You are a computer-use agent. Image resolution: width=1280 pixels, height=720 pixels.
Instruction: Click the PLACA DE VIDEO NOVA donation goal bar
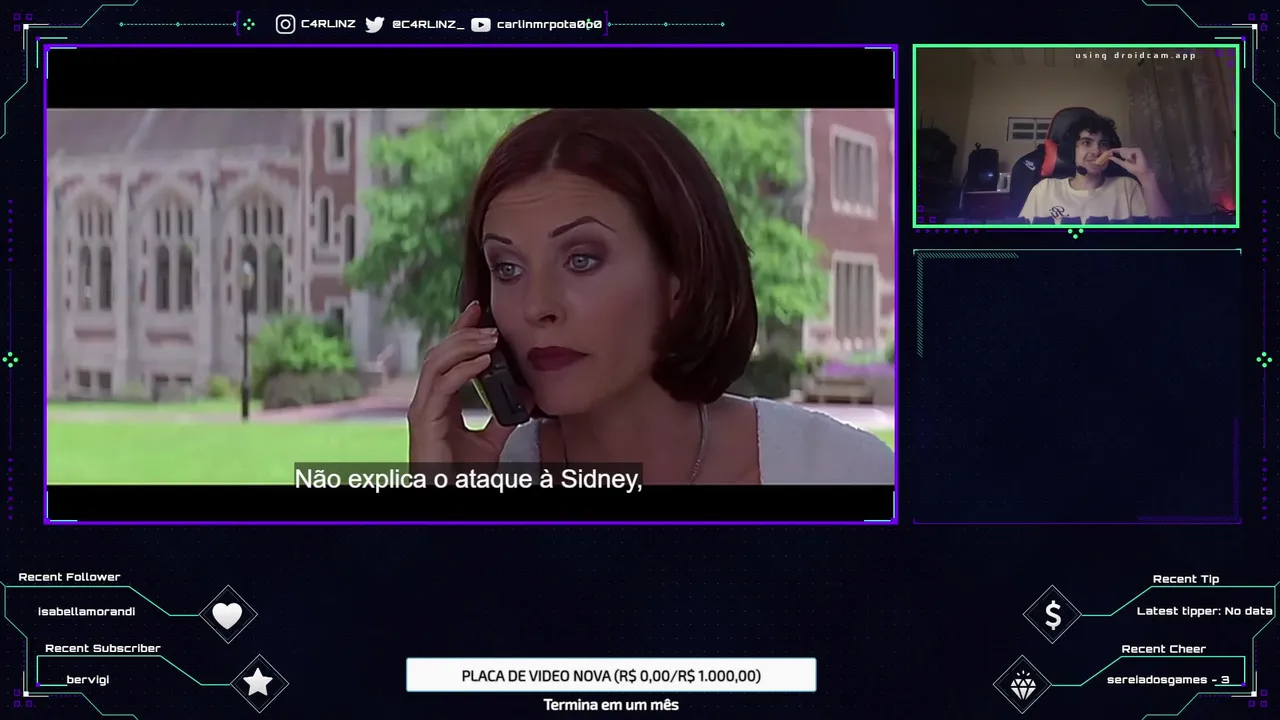tap(611, 675)
